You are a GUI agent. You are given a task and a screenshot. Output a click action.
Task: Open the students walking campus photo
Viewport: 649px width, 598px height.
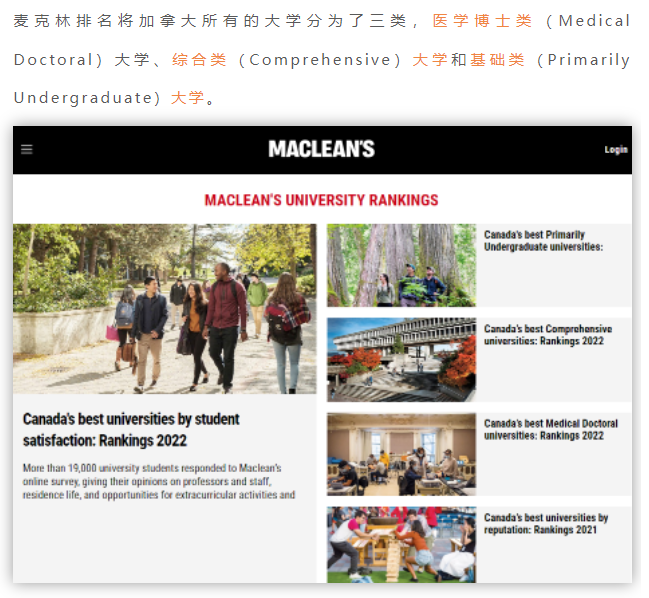[164, 309]
